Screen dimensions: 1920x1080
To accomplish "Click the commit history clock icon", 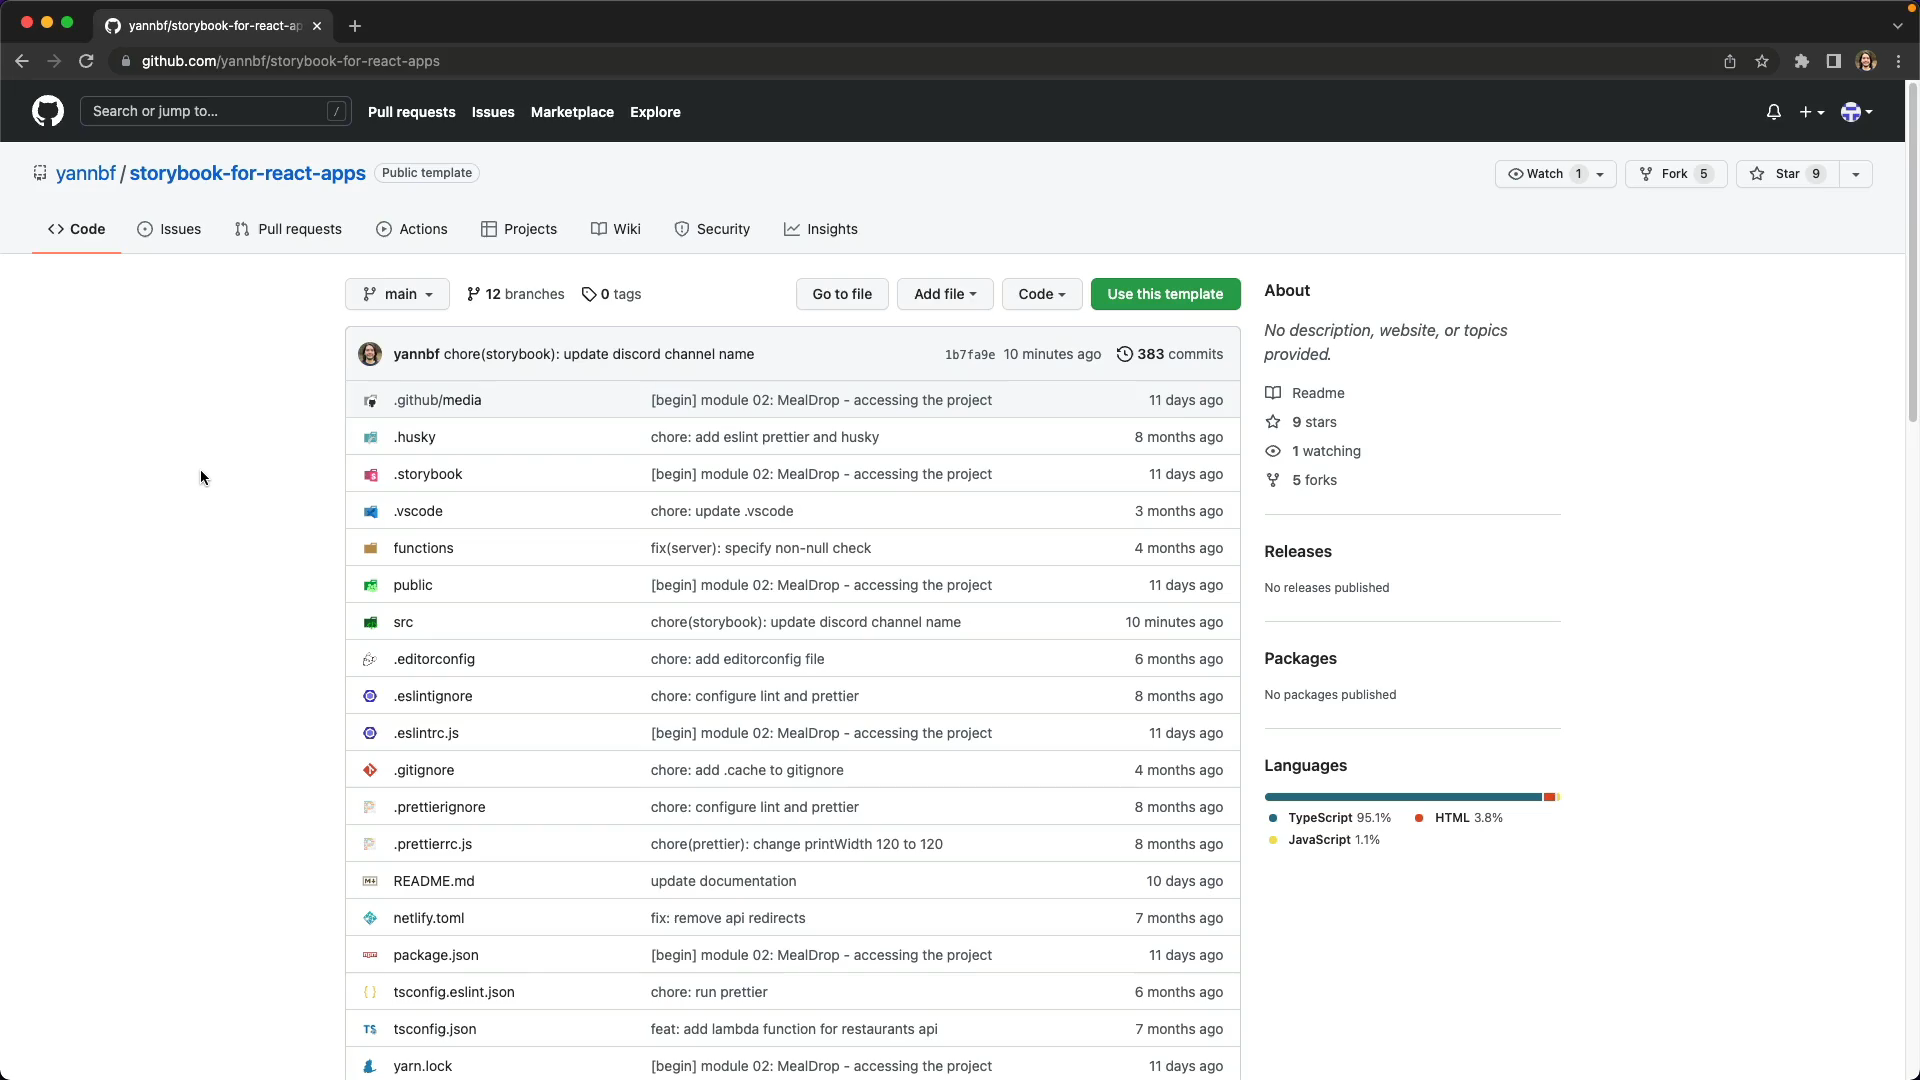I will (x=1124, y=354).
